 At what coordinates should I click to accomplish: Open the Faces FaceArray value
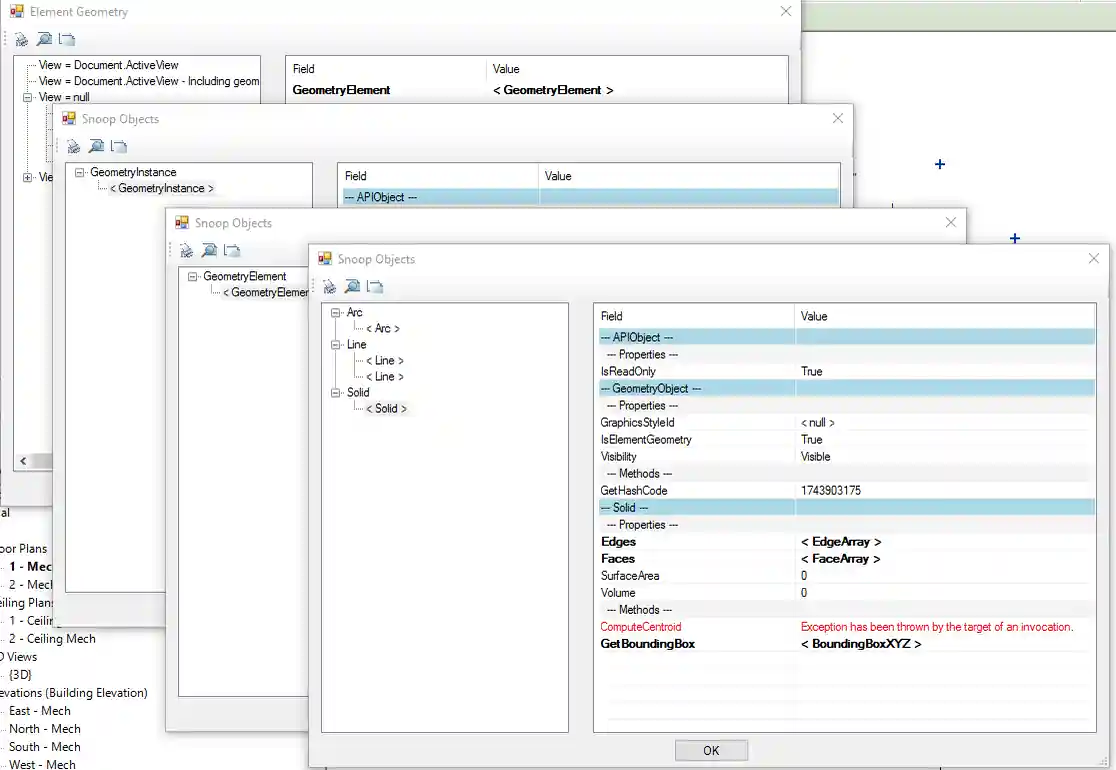pyautogui.click(x=840, y=559)
